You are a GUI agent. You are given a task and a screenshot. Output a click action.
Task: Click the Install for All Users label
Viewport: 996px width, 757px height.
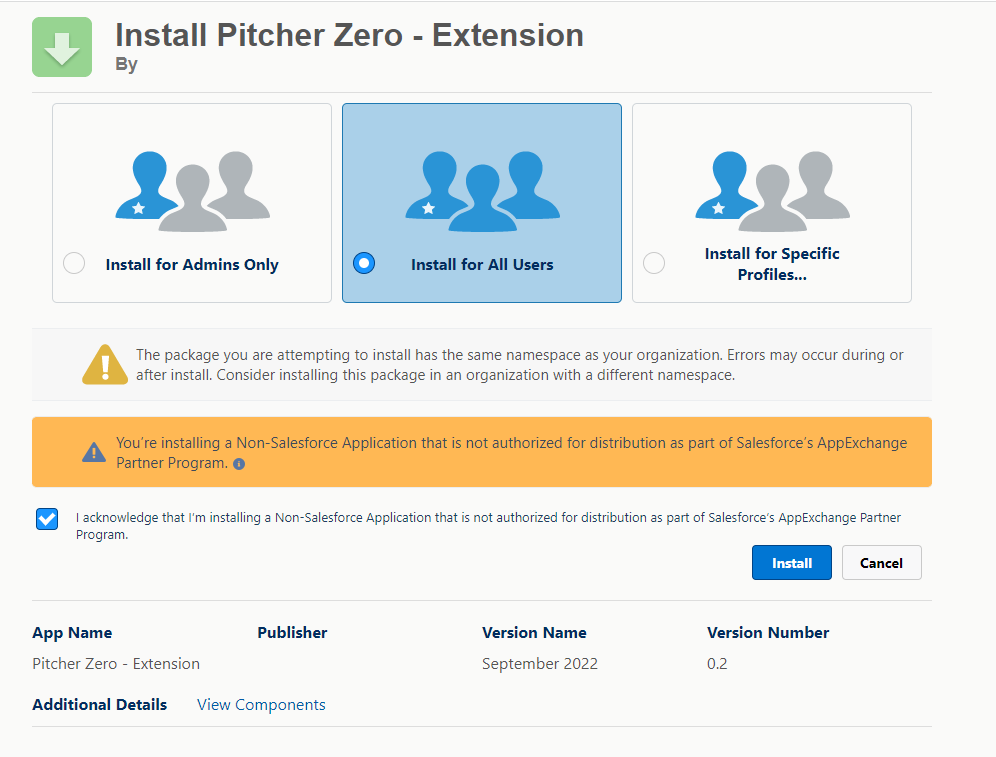click(x=482, y=265)
